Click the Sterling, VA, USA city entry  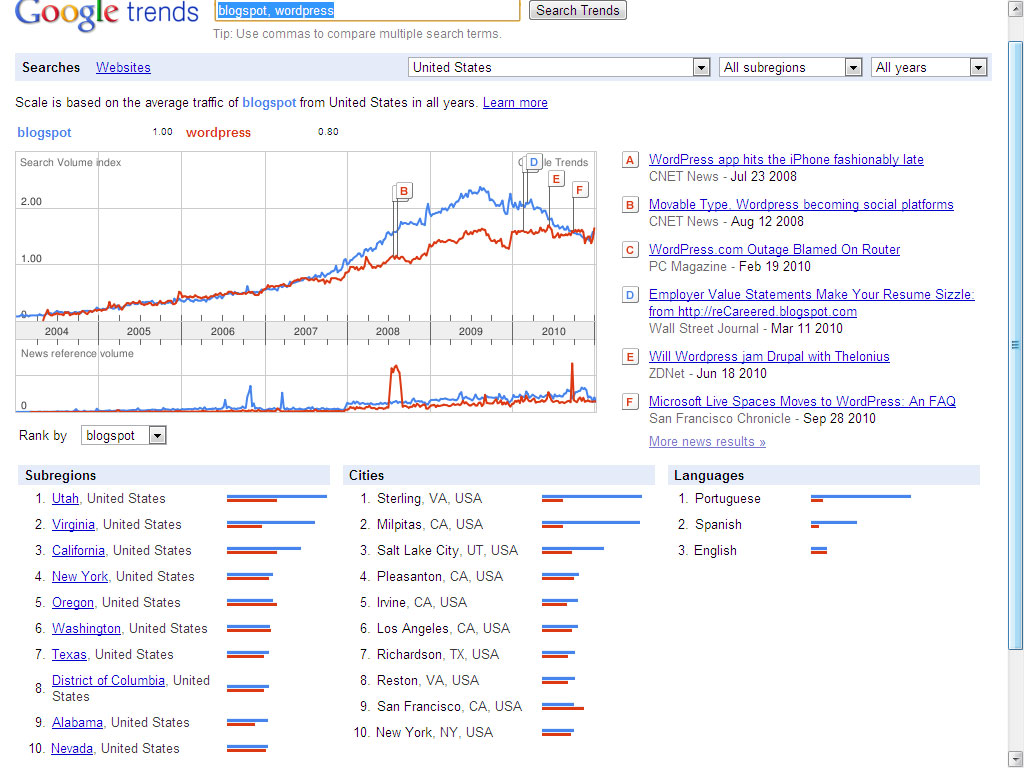429,498
